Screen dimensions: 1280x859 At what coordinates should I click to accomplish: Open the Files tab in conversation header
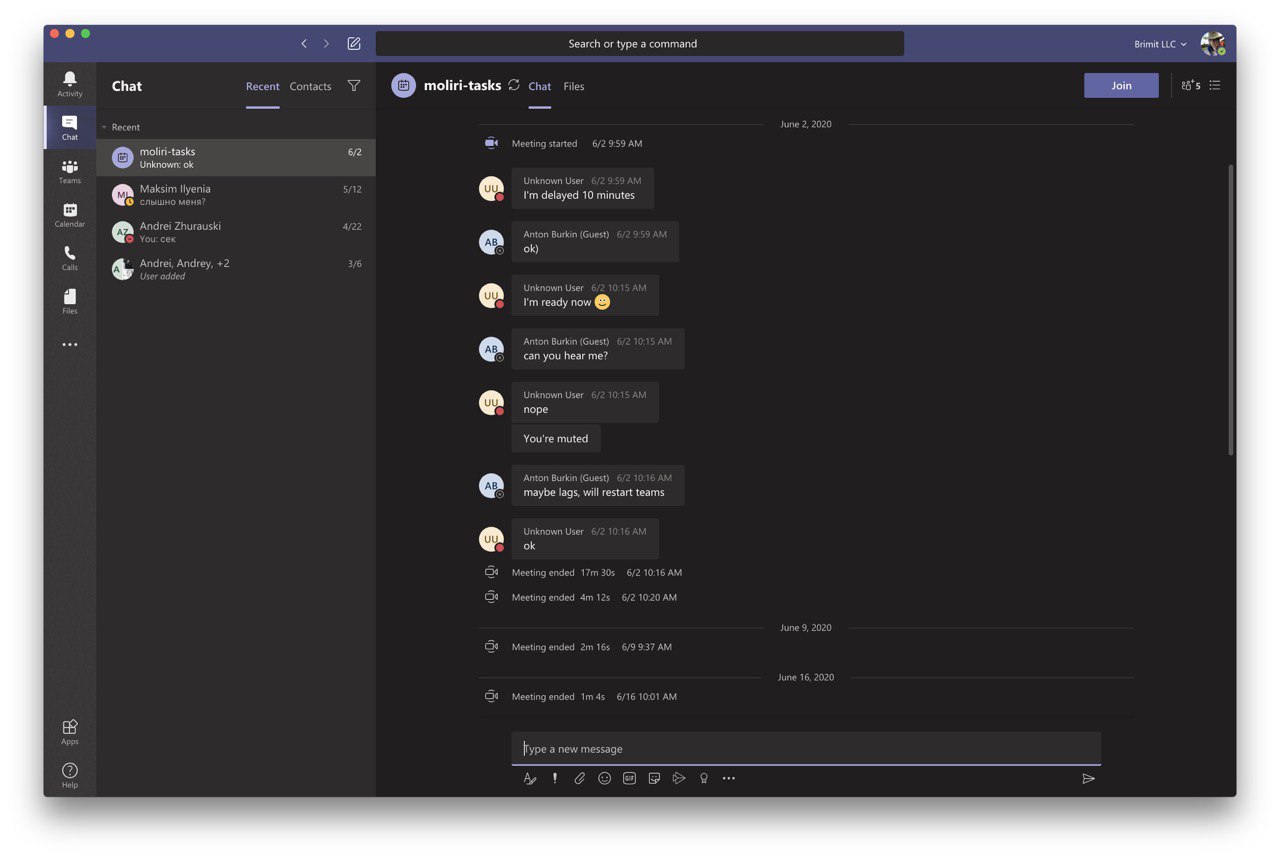(574, 87)
